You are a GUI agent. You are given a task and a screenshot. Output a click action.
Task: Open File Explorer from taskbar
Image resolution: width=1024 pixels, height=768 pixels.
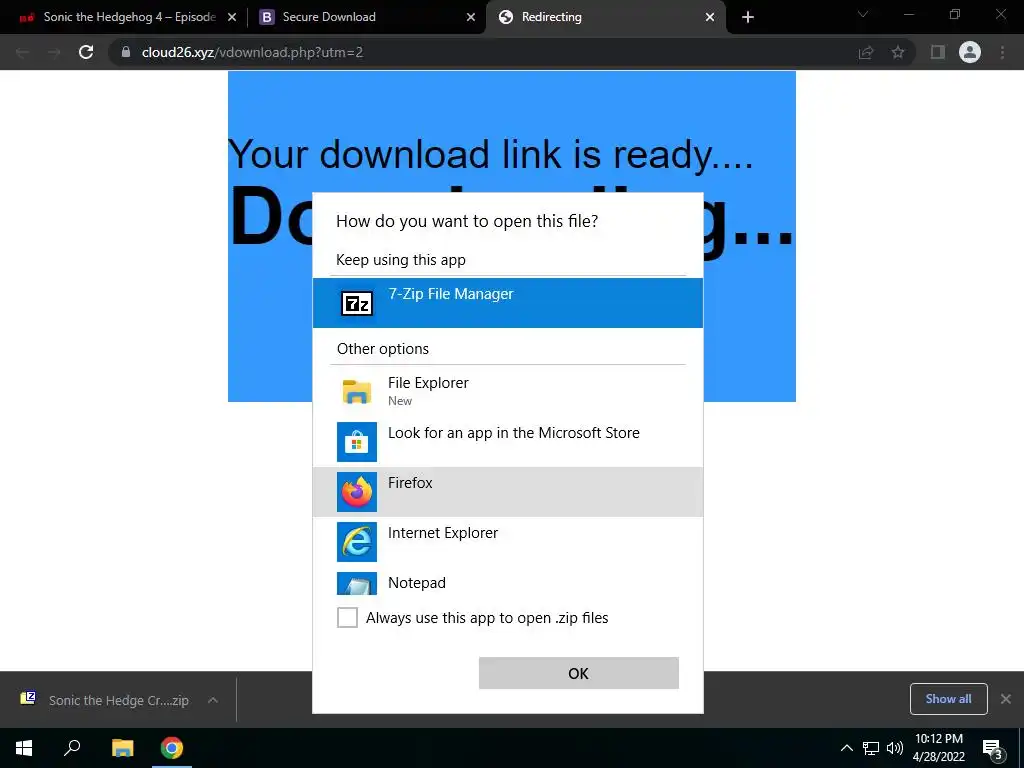click(122, 748)
